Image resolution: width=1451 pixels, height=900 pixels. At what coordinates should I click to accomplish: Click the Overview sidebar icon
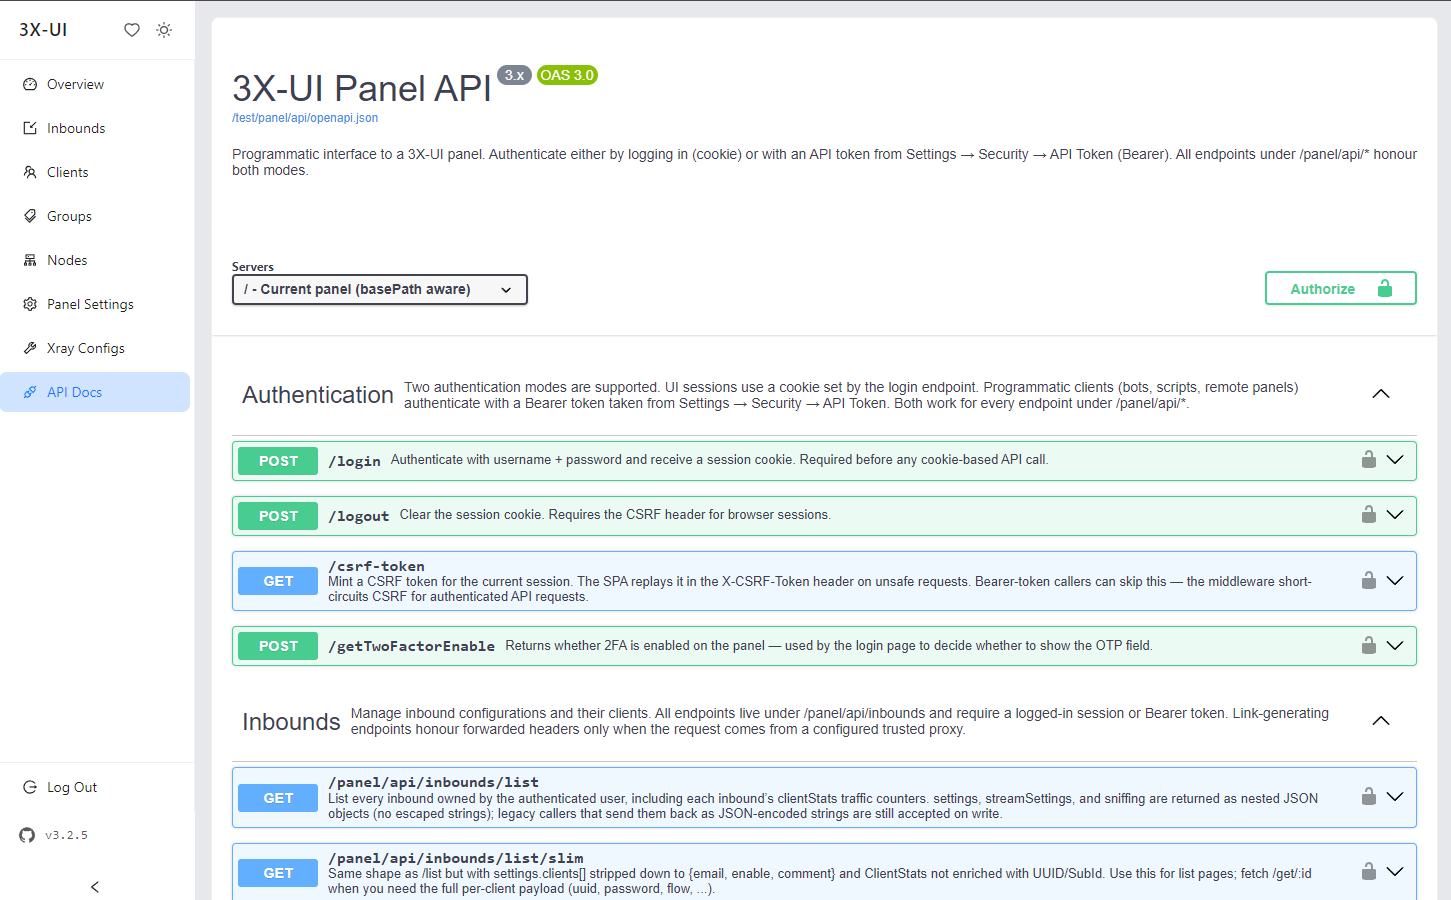[x=30, y=84]
